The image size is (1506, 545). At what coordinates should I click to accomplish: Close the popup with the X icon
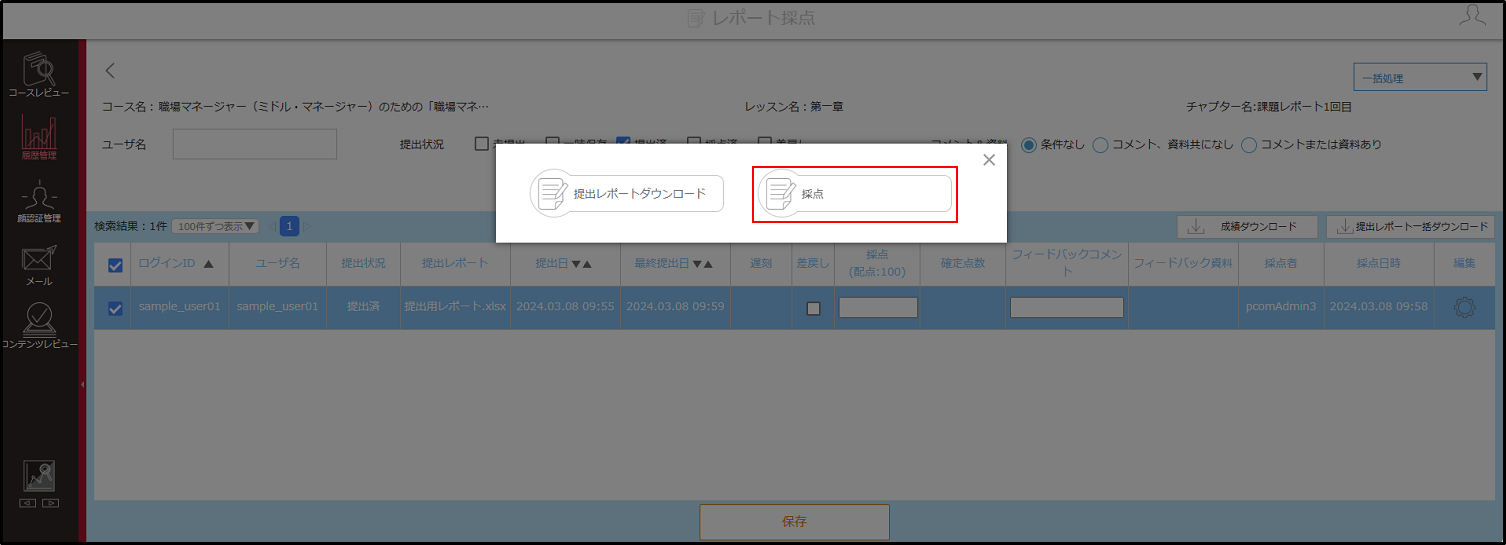[989, 160]
